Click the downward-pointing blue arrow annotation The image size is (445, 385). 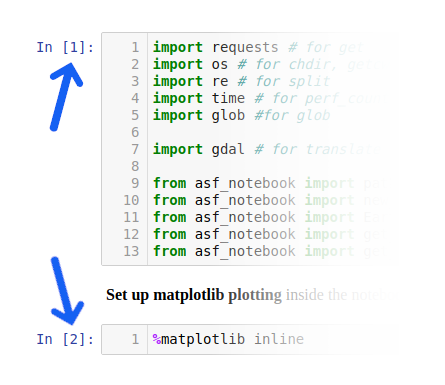tap(67, 291)
